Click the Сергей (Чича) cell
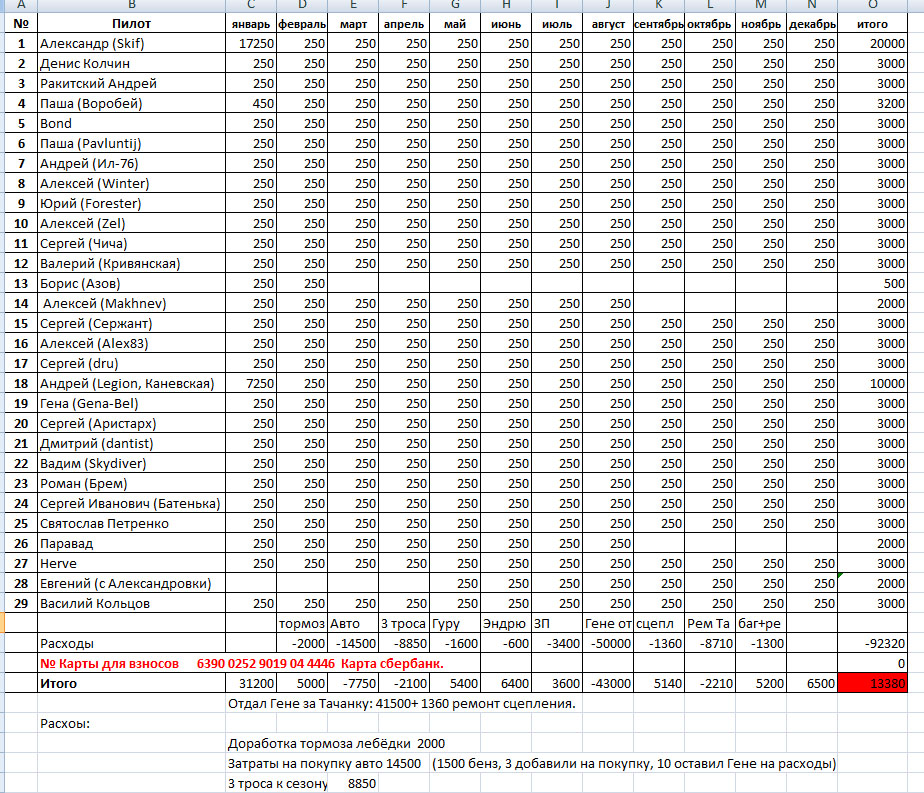This screenshot has height=793, width=924. 131,244
